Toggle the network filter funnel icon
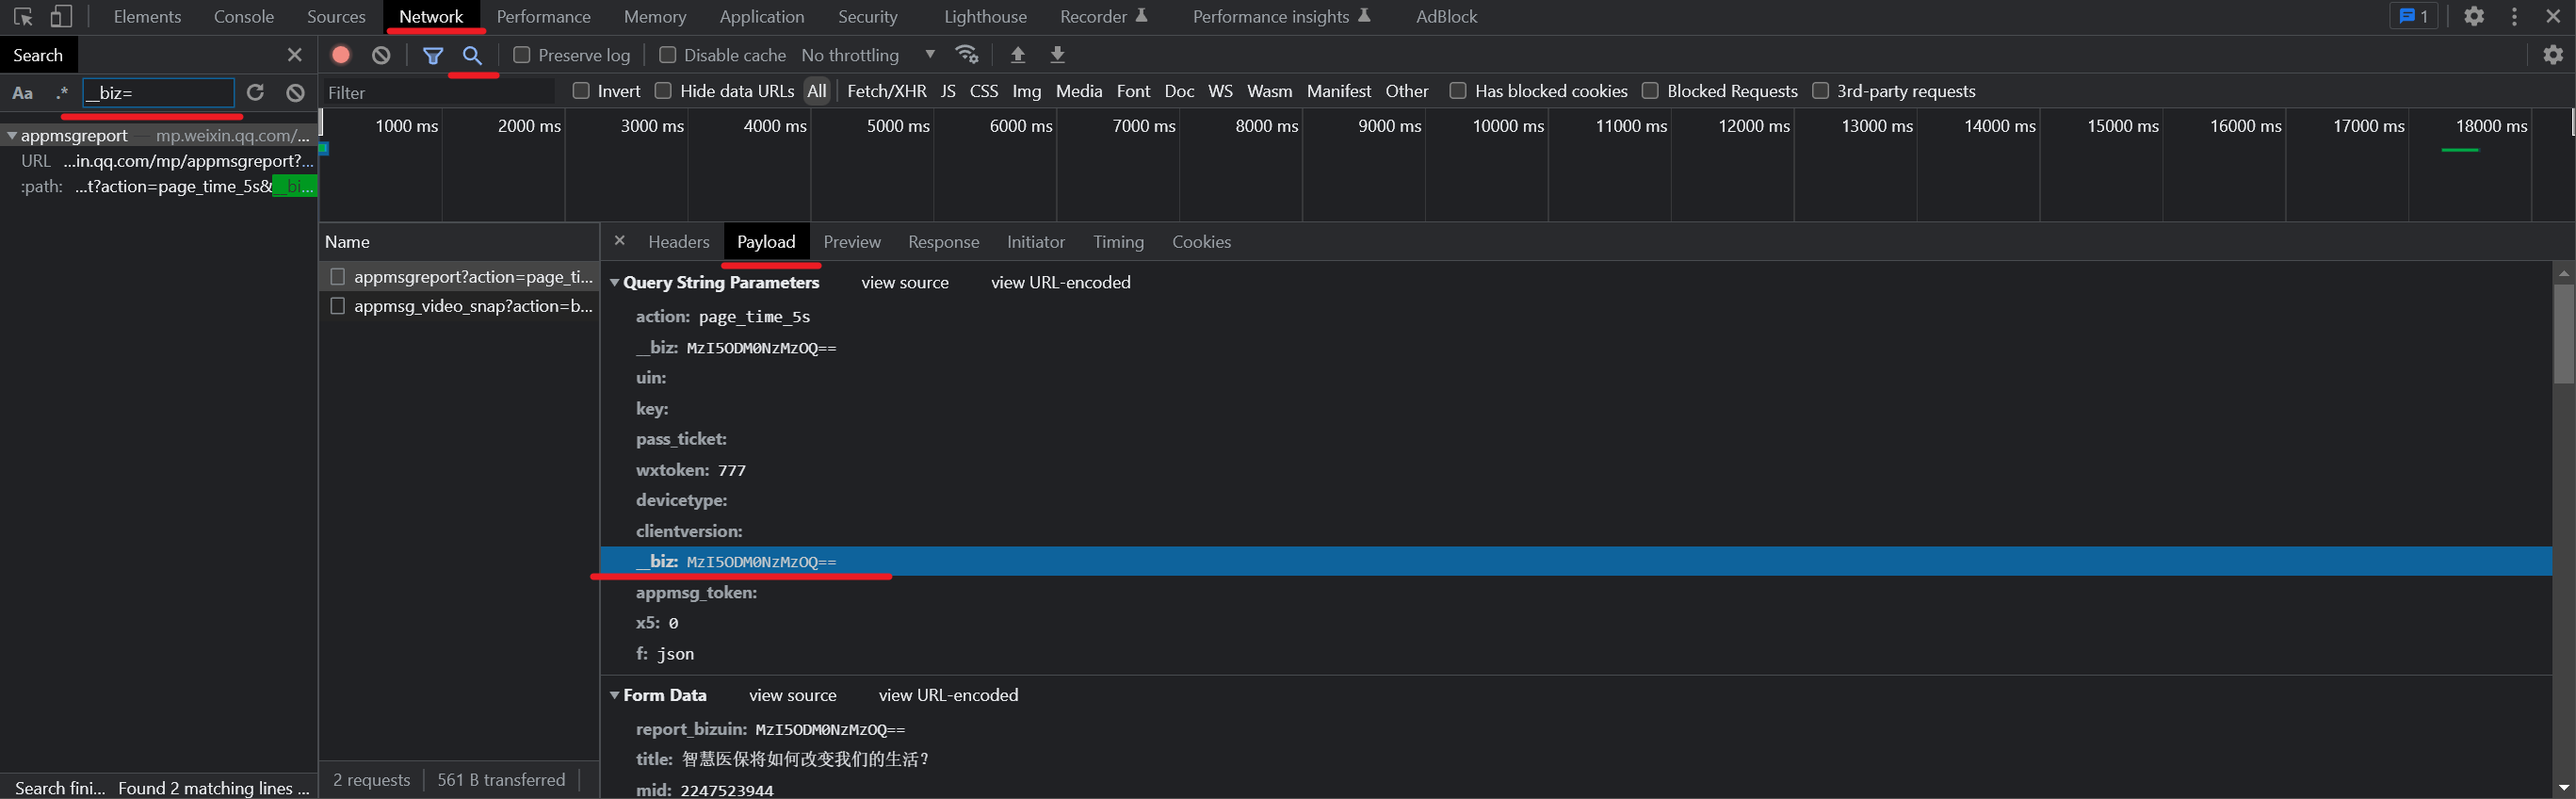The height and width of the screenshot is (799, 2576). coord(433,55)
